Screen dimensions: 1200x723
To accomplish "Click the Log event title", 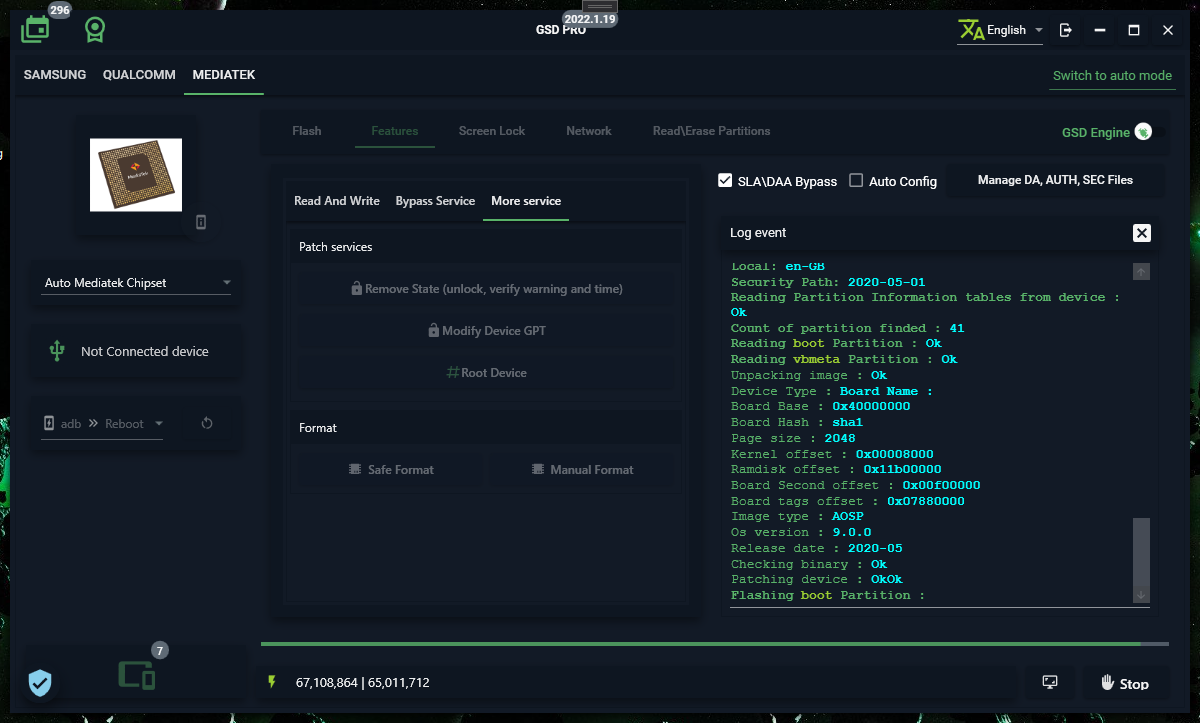I will click(x=758, y=233).
